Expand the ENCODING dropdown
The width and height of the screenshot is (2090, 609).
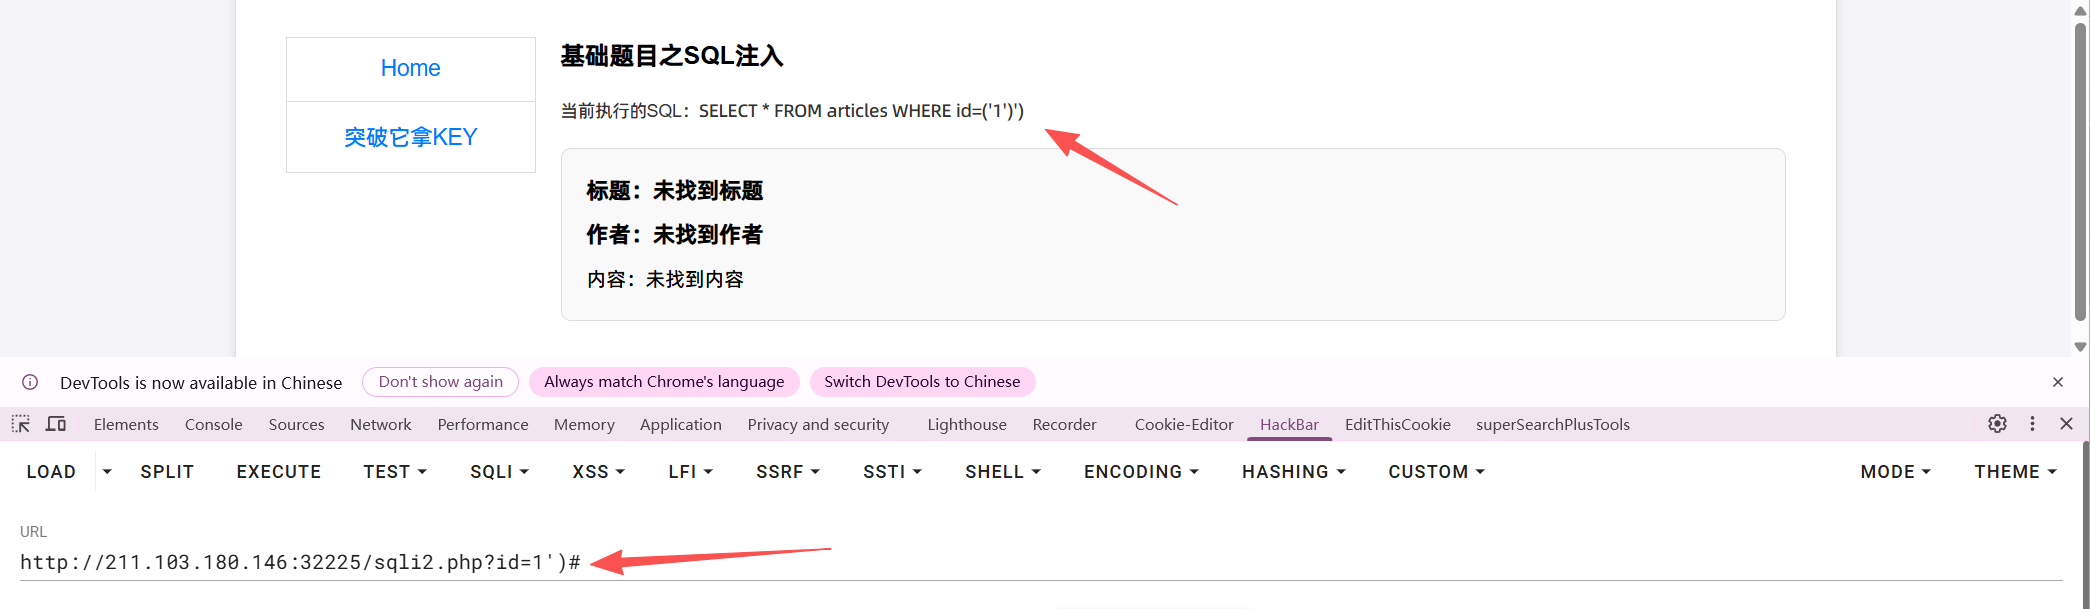coord(1141,472)
